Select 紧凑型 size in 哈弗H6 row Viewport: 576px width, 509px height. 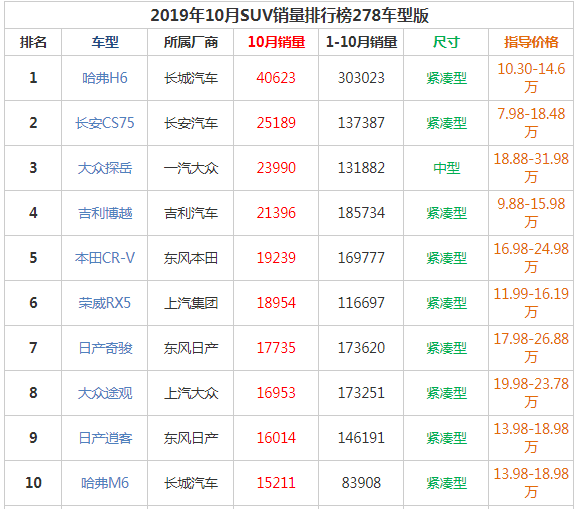[446, 78]
